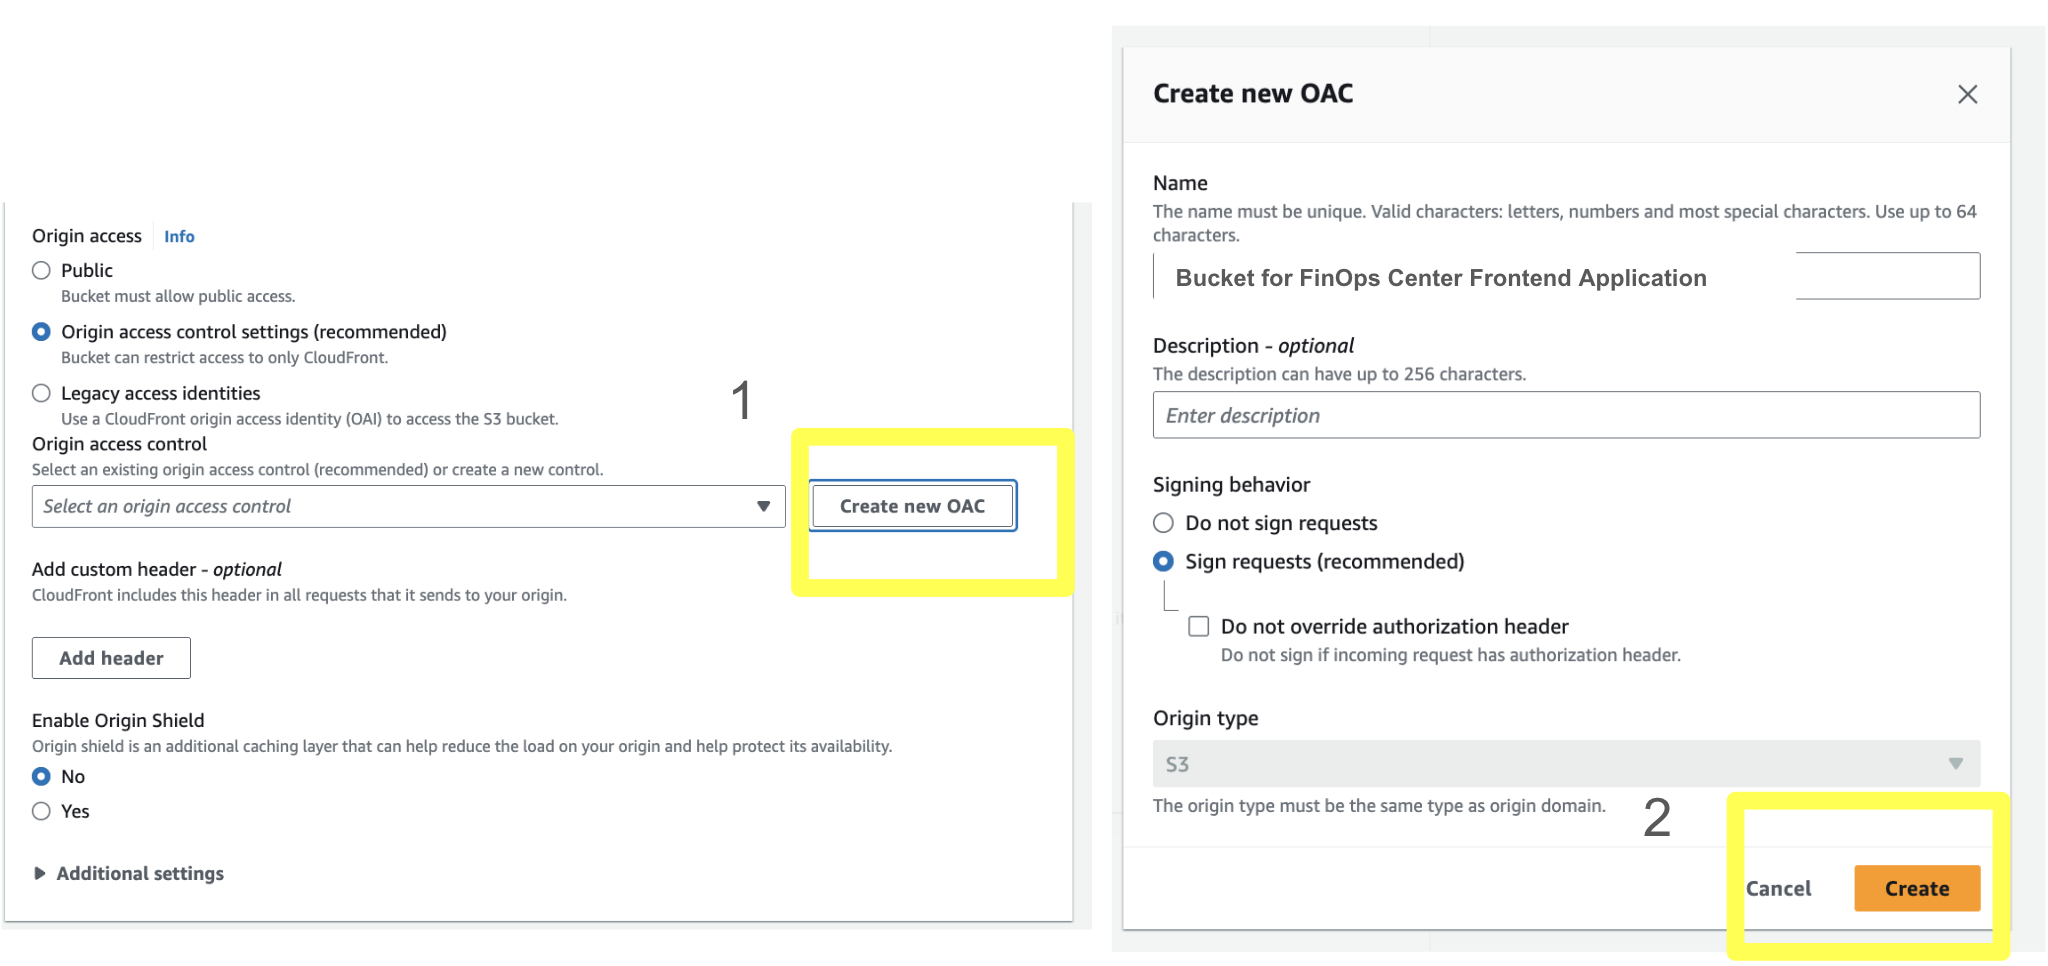The width and height of the screenshot is (2048, 966).
Task: Select Do not sign requests option
Action: [1163, 523]
